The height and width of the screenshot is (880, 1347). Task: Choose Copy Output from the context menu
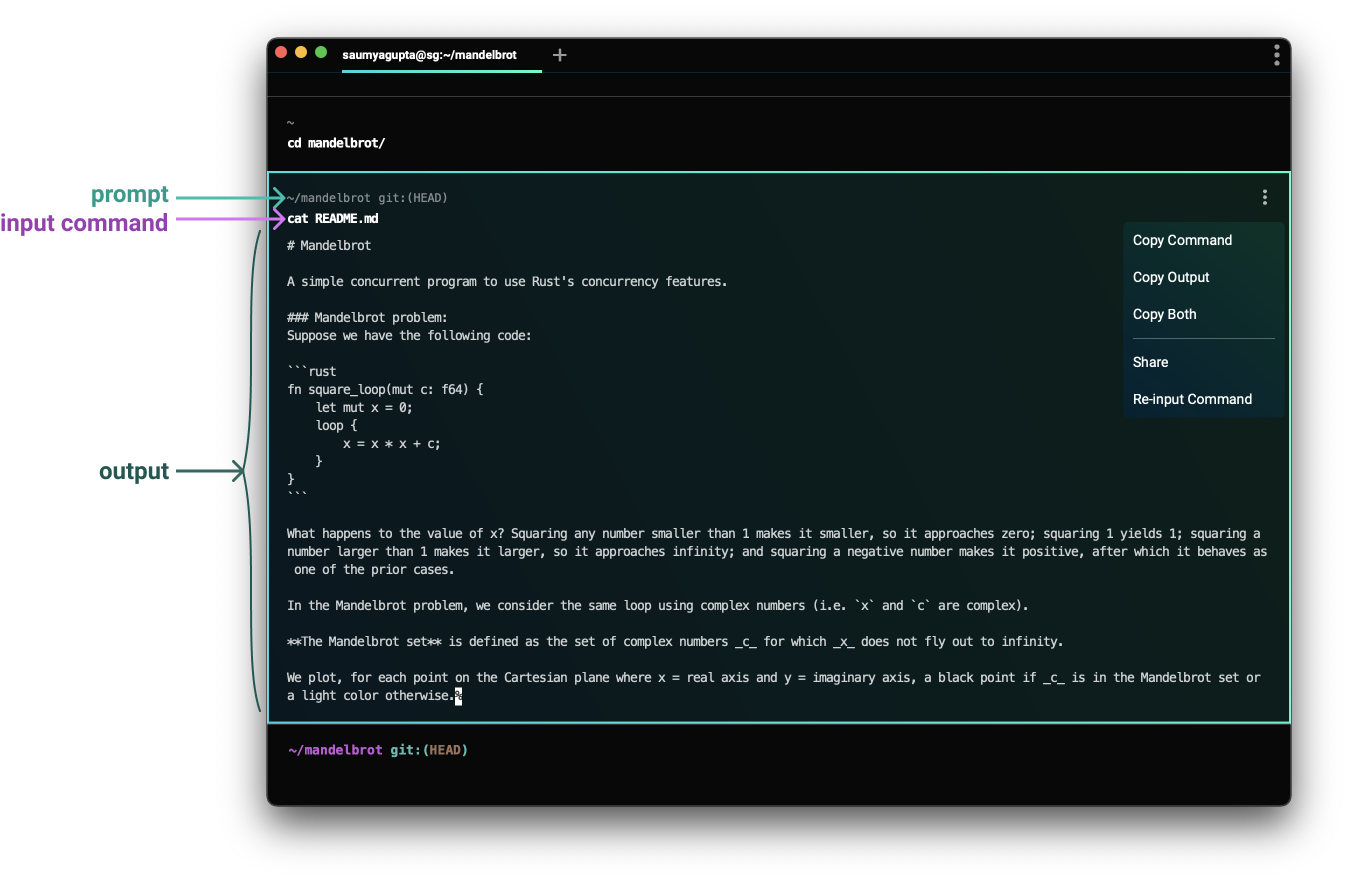(1171, 277)
